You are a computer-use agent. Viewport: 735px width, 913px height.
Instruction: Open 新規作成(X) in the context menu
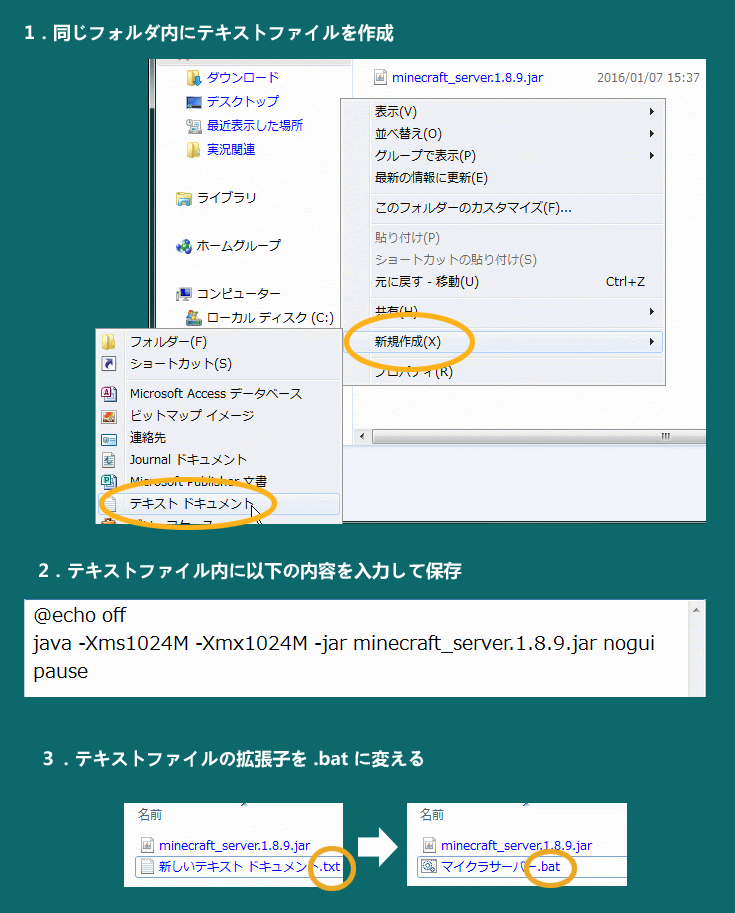pos(504,342)
